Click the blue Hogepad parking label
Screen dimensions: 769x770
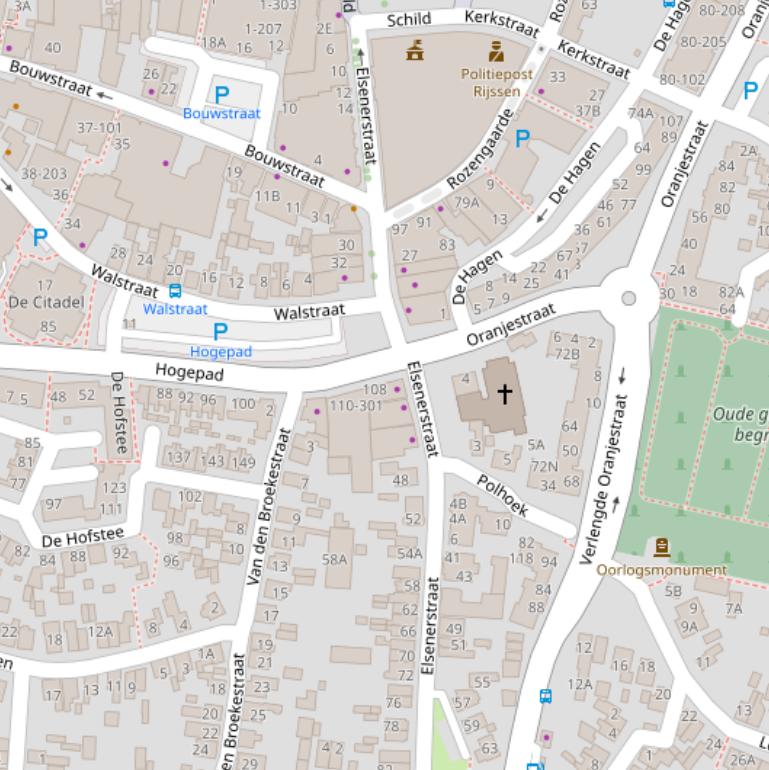[x=221, y=352]
